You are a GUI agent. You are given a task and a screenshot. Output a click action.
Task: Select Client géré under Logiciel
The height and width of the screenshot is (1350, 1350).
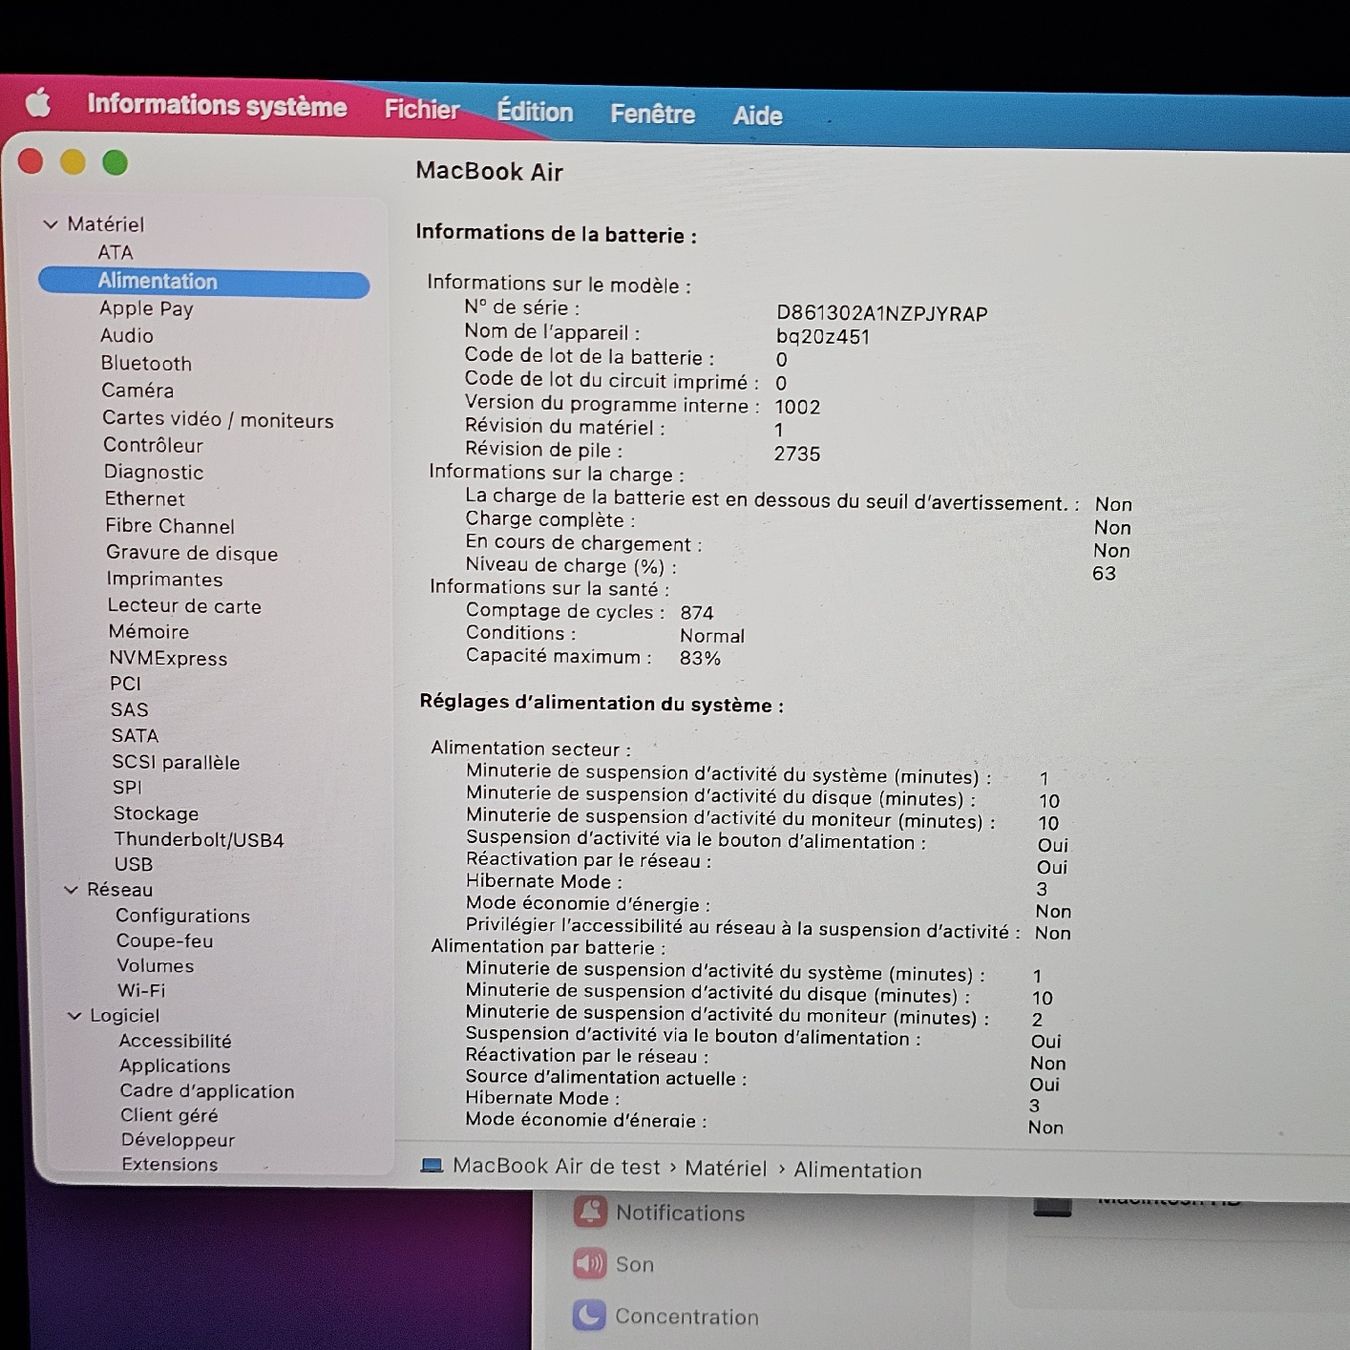169,1115
